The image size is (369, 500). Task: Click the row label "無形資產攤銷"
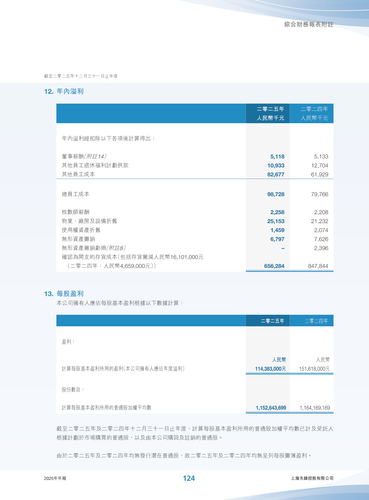coord(78,239)
